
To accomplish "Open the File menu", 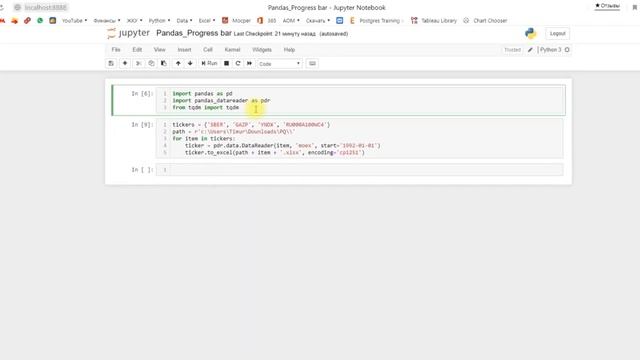I will click(x=116, y=50).
